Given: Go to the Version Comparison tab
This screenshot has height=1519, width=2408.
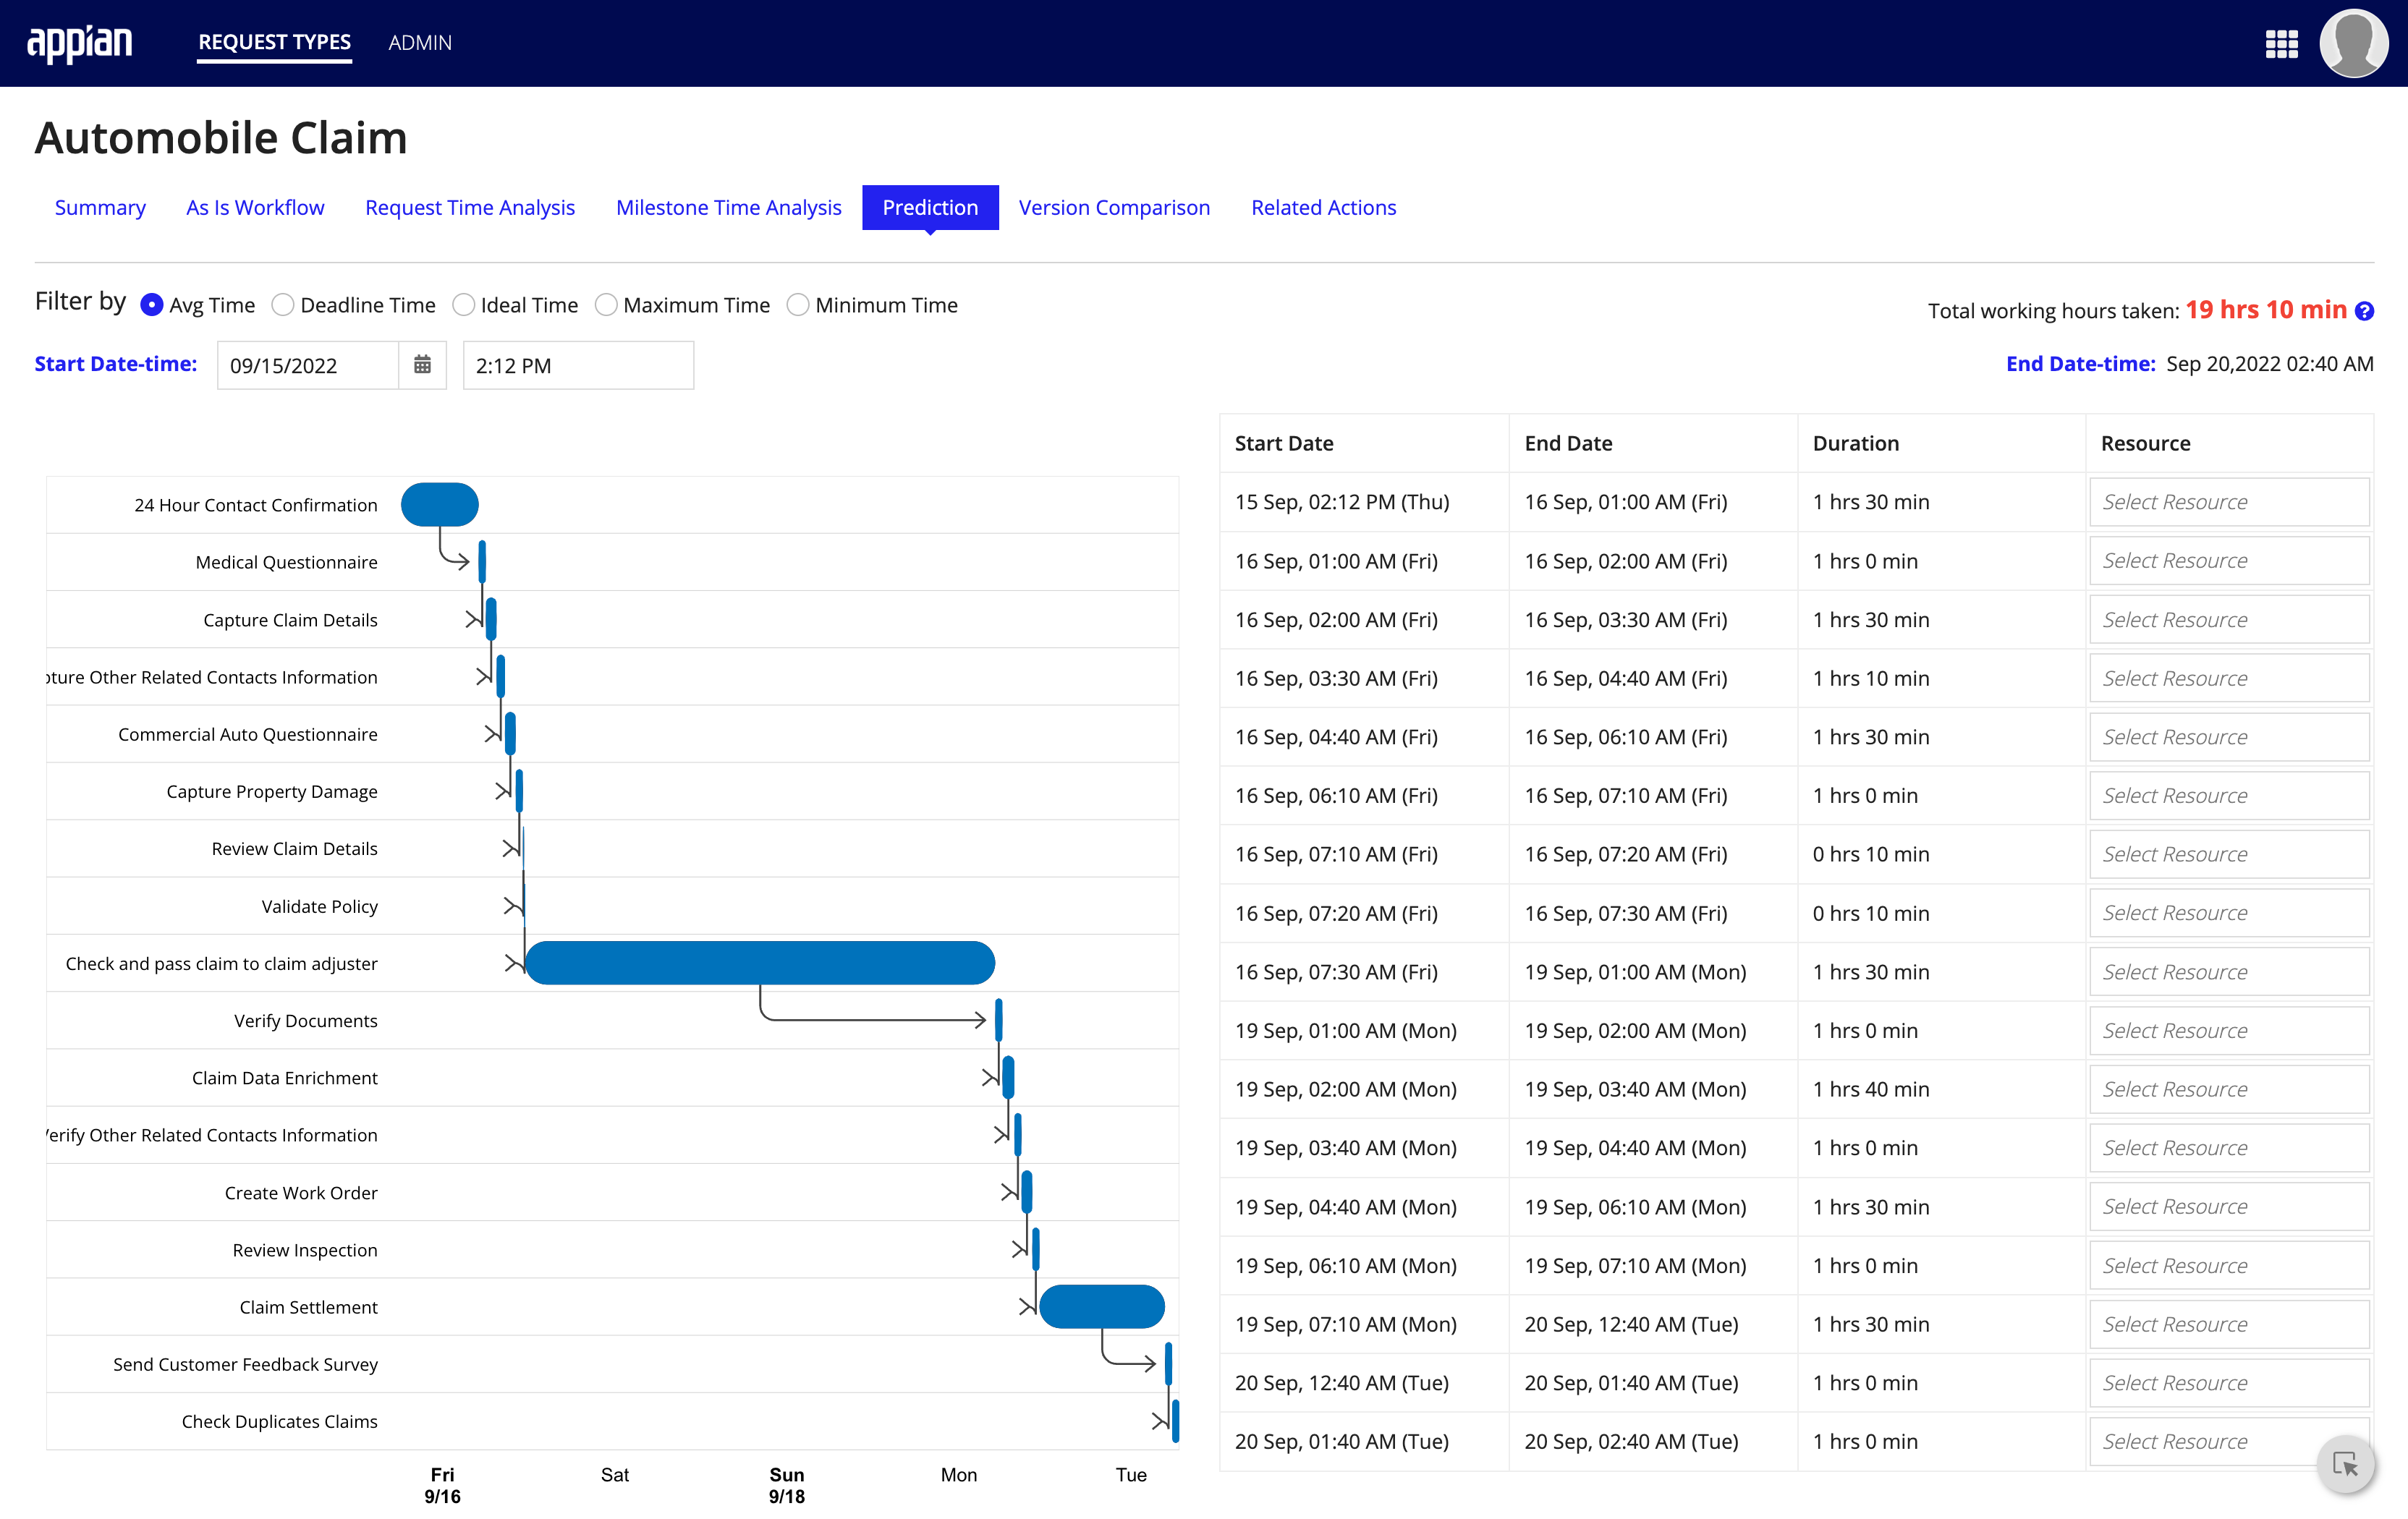Looking at the screenshot, I should tap(1114, 207).
